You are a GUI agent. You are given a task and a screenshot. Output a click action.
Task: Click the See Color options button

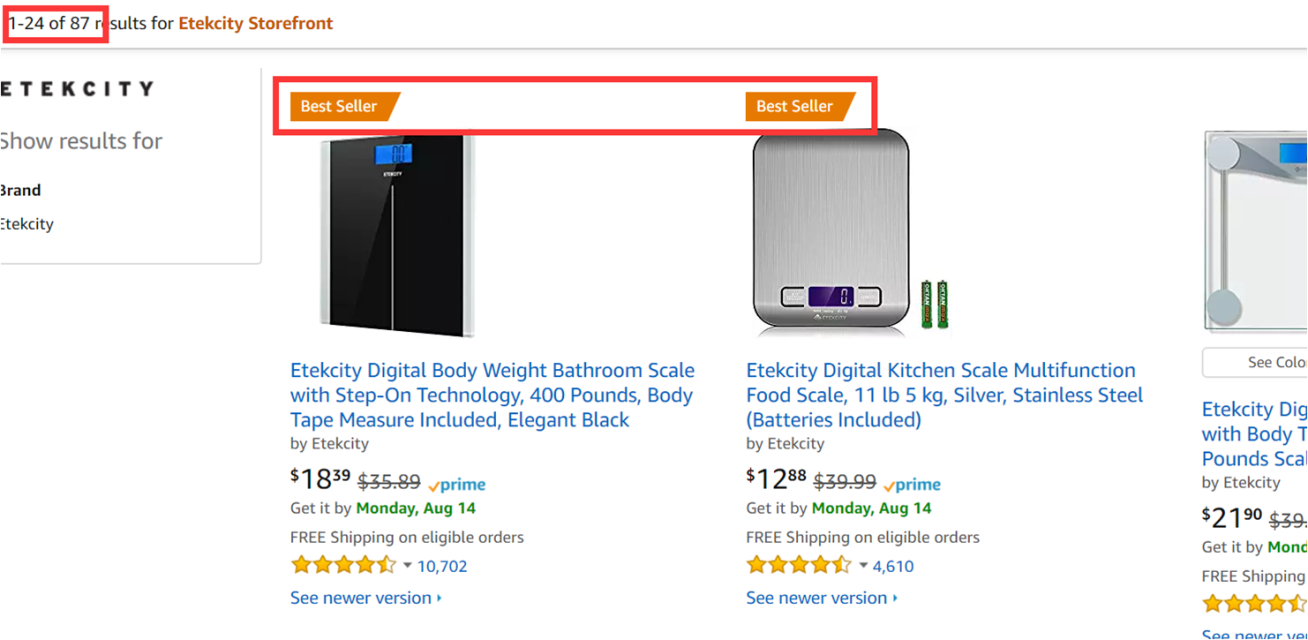(x=1255, y=362)
